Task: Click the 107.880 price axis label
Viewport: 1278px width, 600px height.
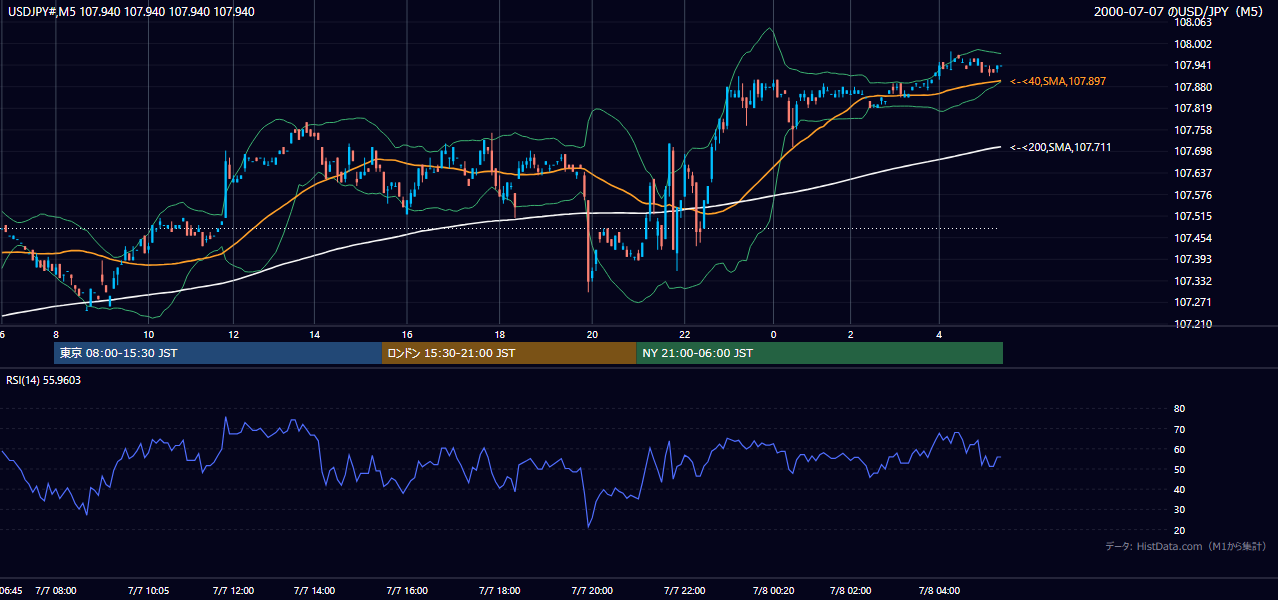Action: pos(1193,87)
